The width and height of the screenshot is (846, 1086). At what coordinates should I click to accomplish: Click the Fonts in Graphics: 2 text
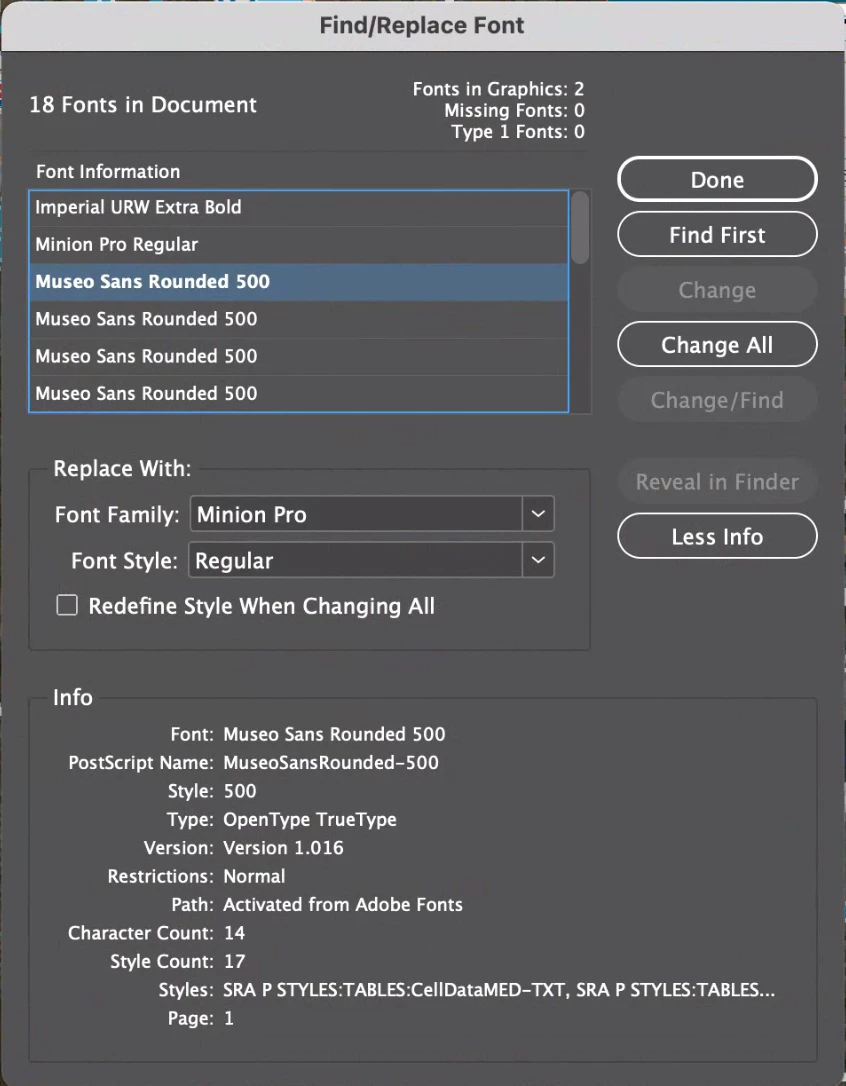coord(498,89)
